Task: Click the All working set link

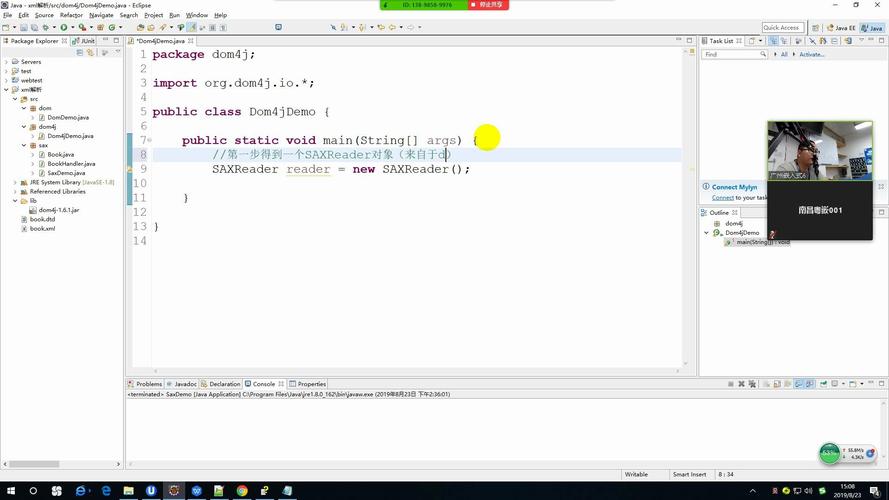Action: point(784,54)
